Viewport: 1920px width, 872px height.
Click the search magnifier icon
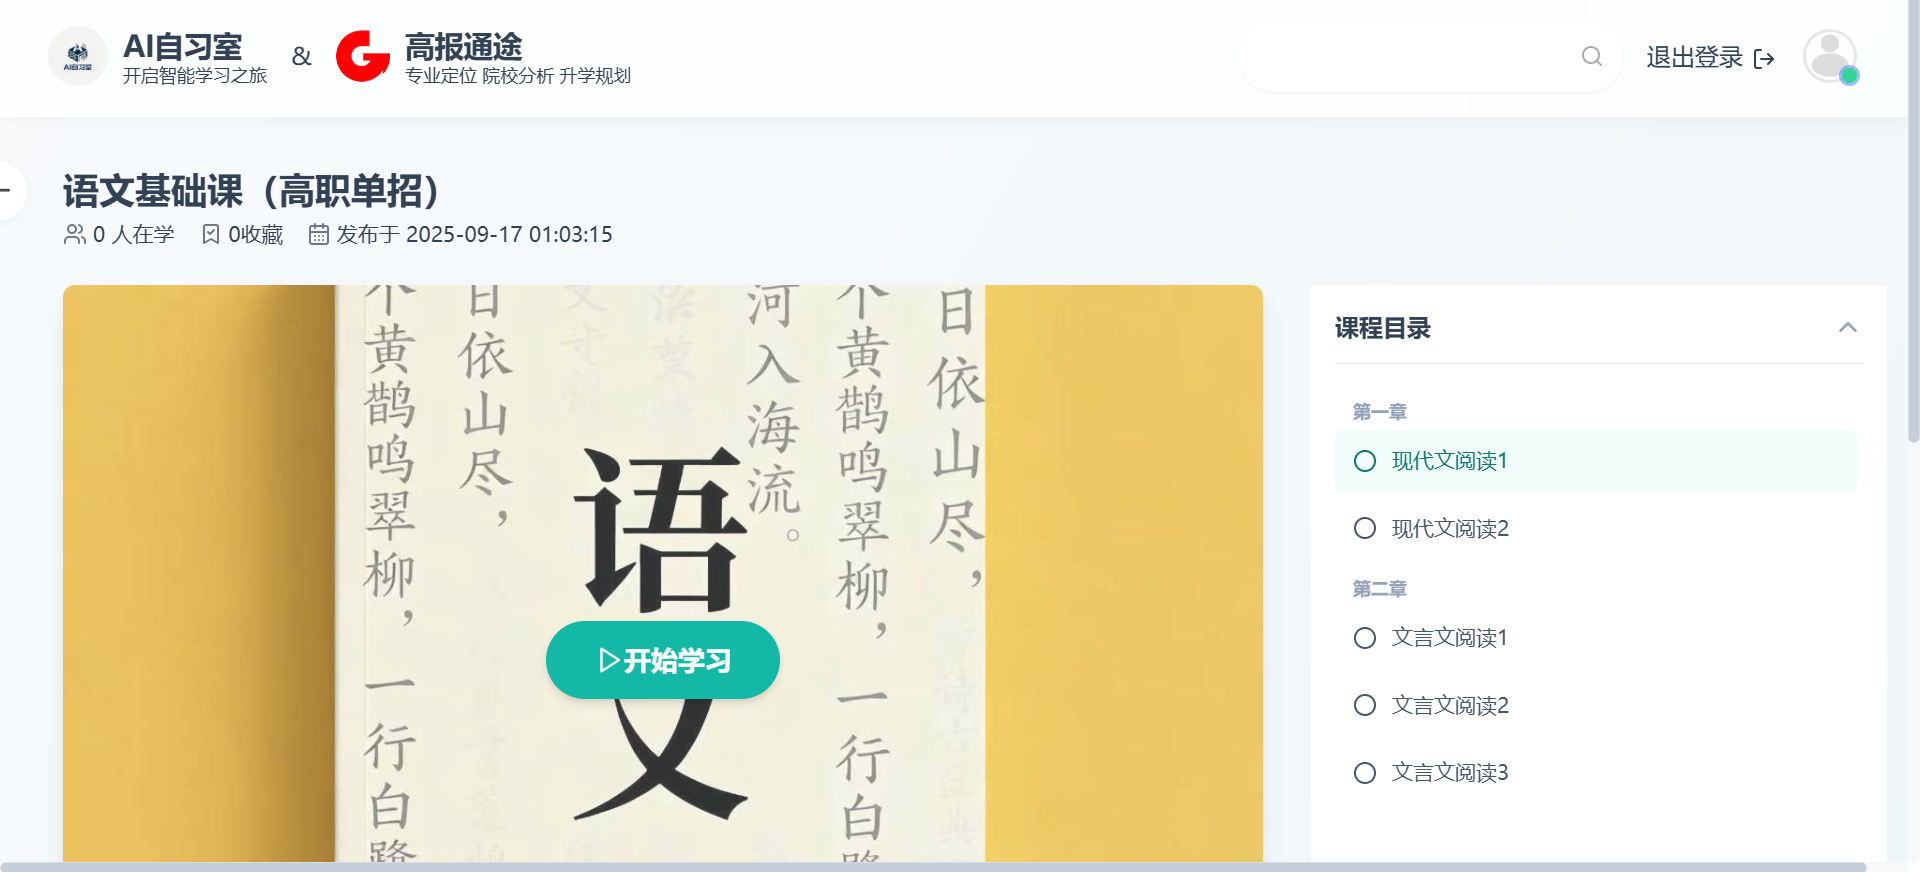[1592, 57]
